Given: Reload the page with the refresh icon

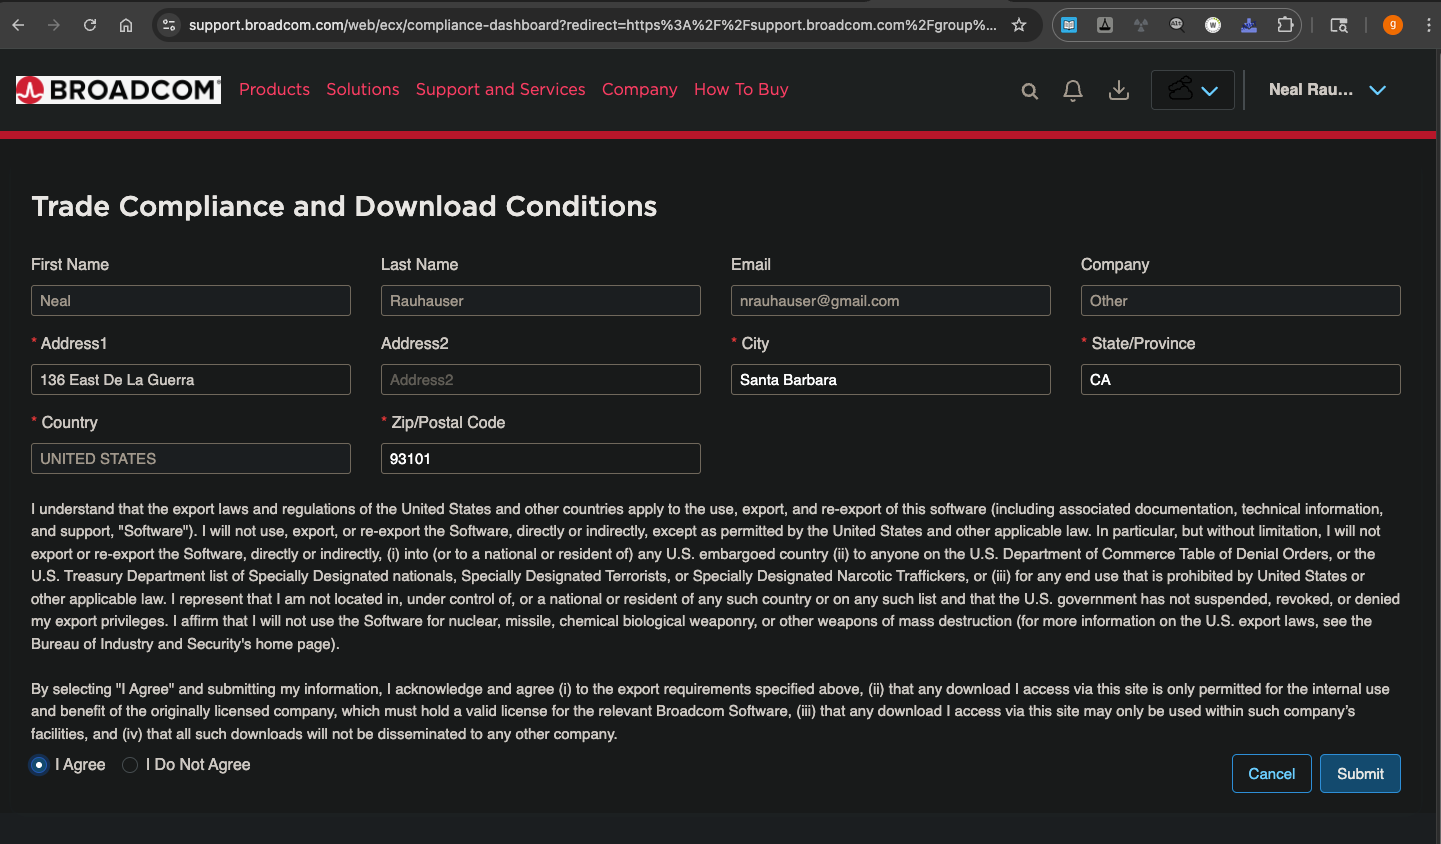Looking at the screenshot, I should click(90, 25).
